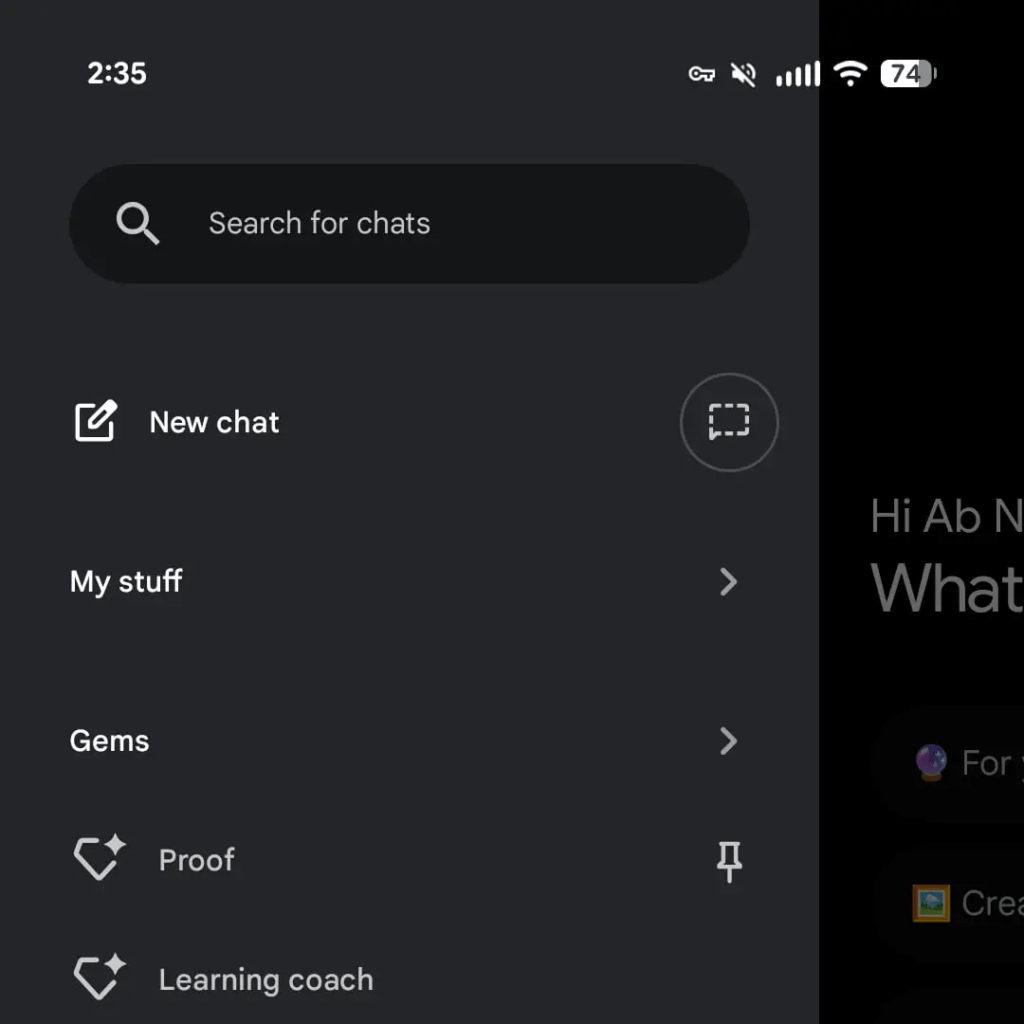This screenshot has height=1024, width=1024.
Task: Open the Proof gem
Action: click(197, 860)
